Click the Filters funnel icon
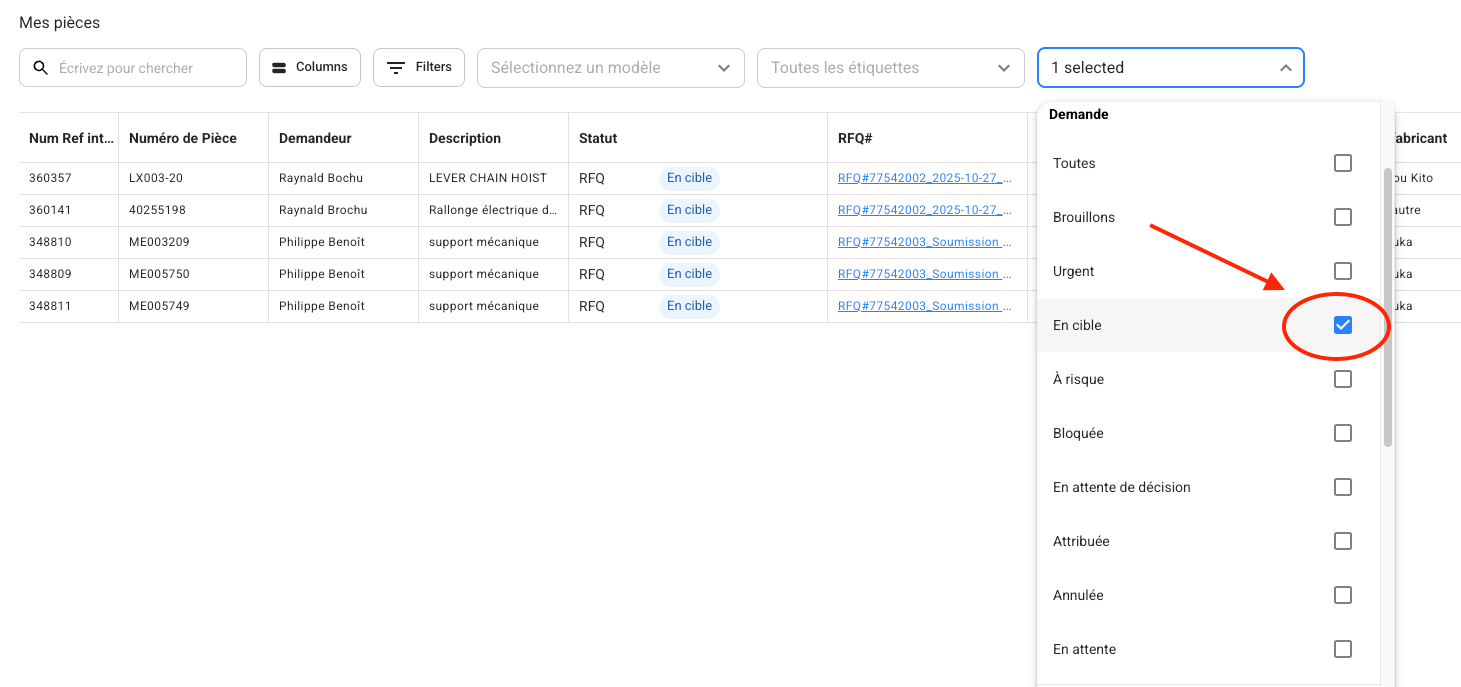The image size is (1461, 687). 396,68
